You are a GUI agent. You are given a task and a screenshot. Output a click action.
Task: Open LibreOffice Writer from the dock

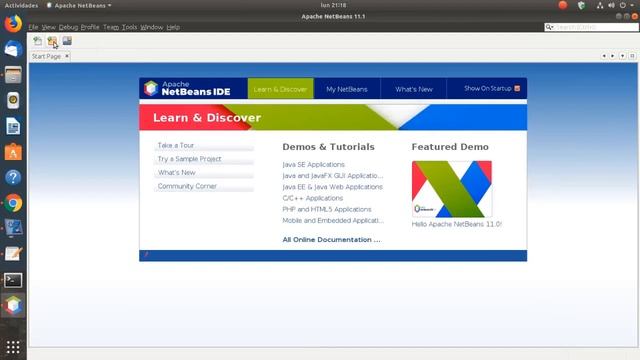[13, 126]
